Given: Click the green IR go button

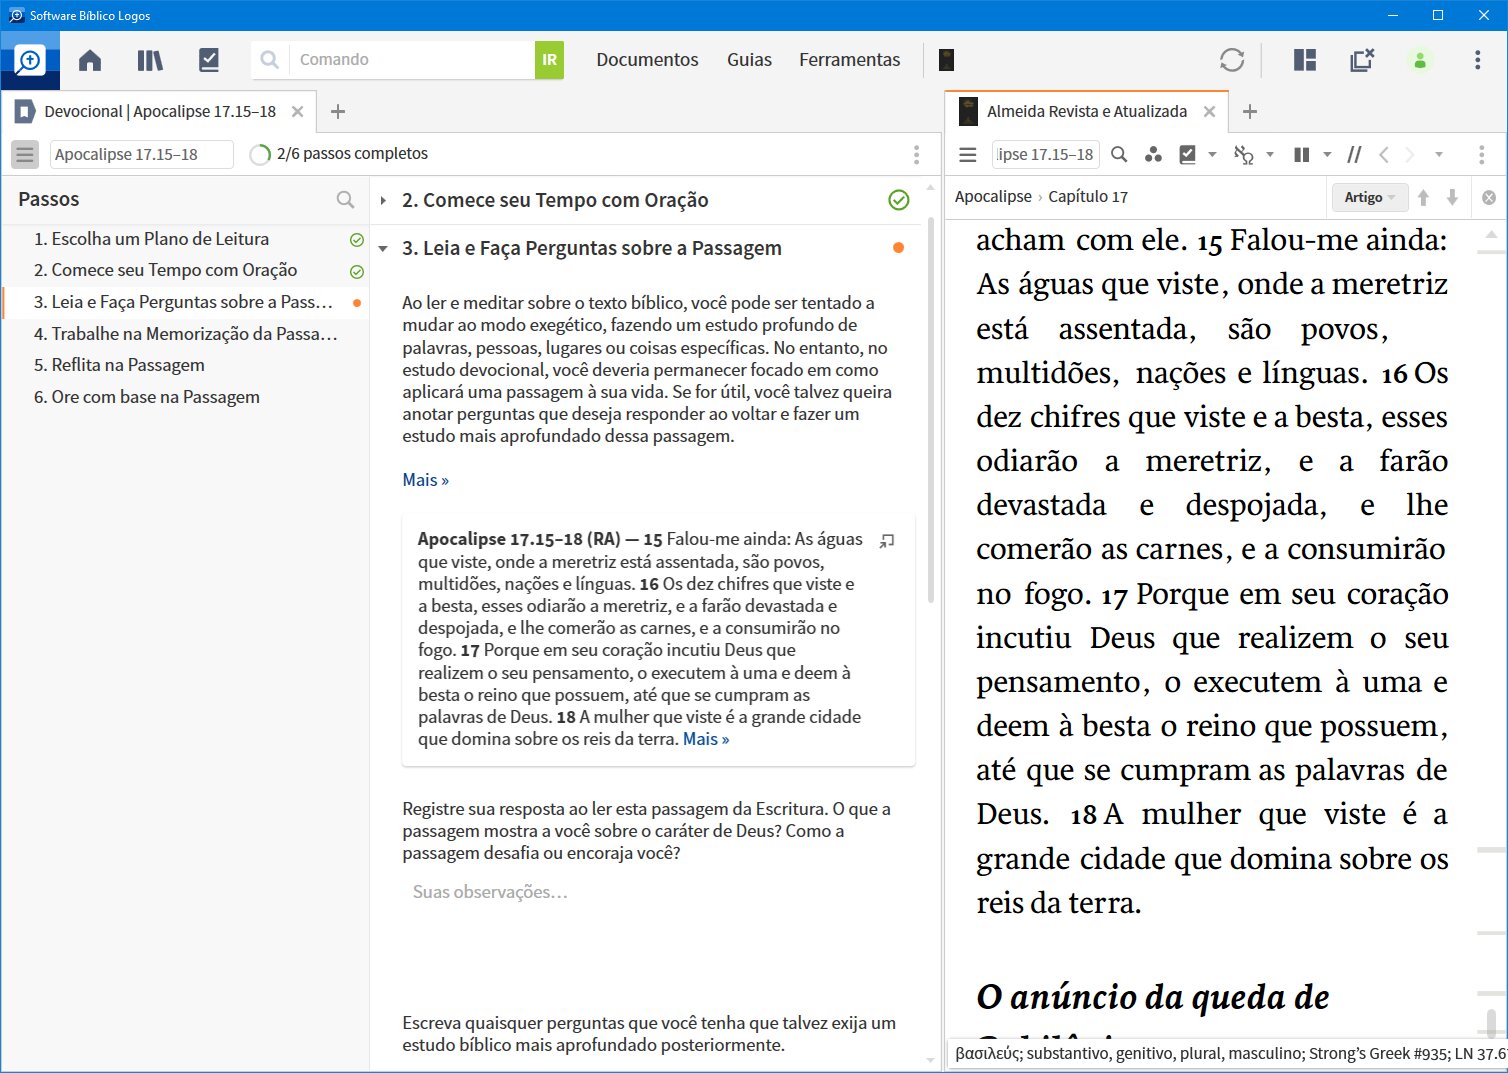Looking at the screenshot, I should 549,60.
